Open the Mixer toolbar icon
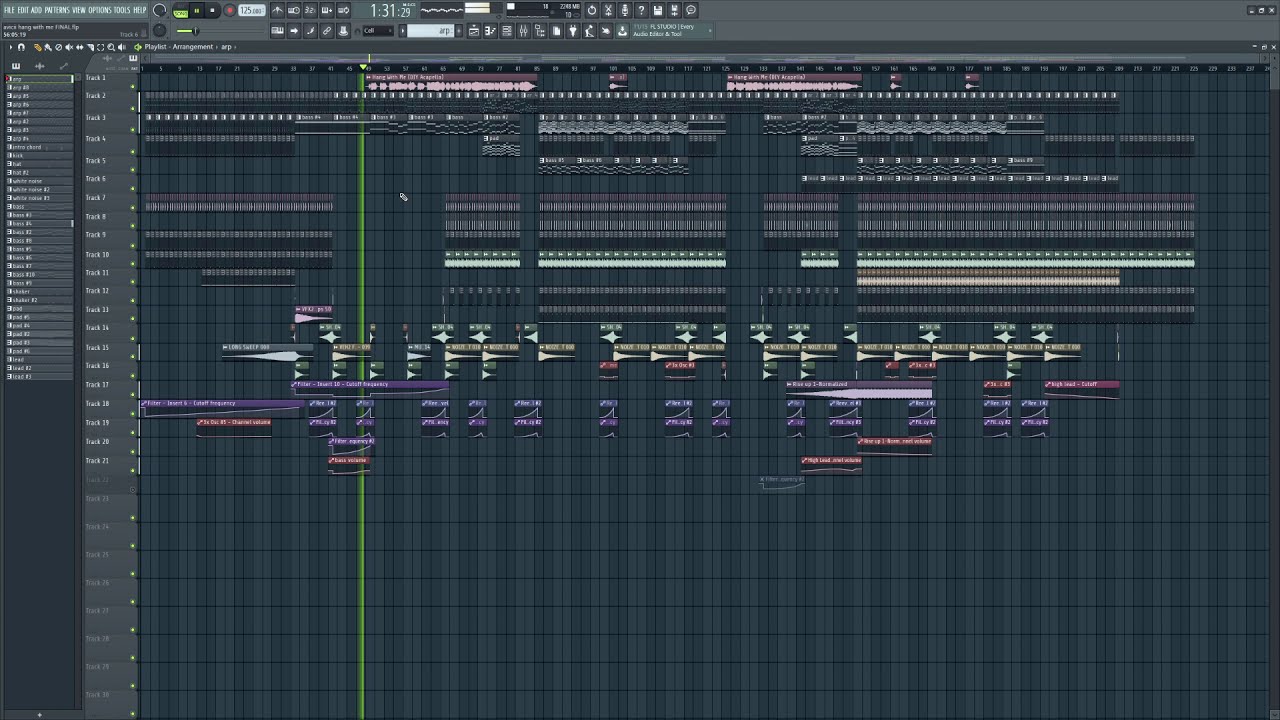 pyautogui.click(x=523, y=31)
